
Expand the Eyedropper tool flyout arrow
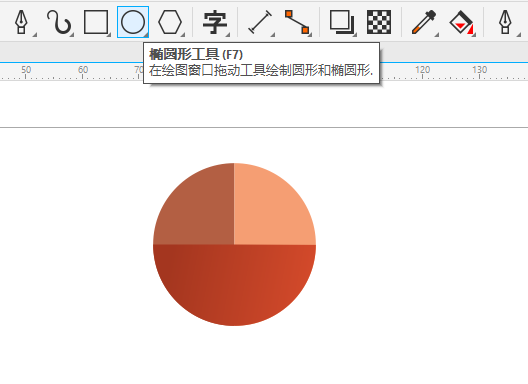(x=437, y=34)
